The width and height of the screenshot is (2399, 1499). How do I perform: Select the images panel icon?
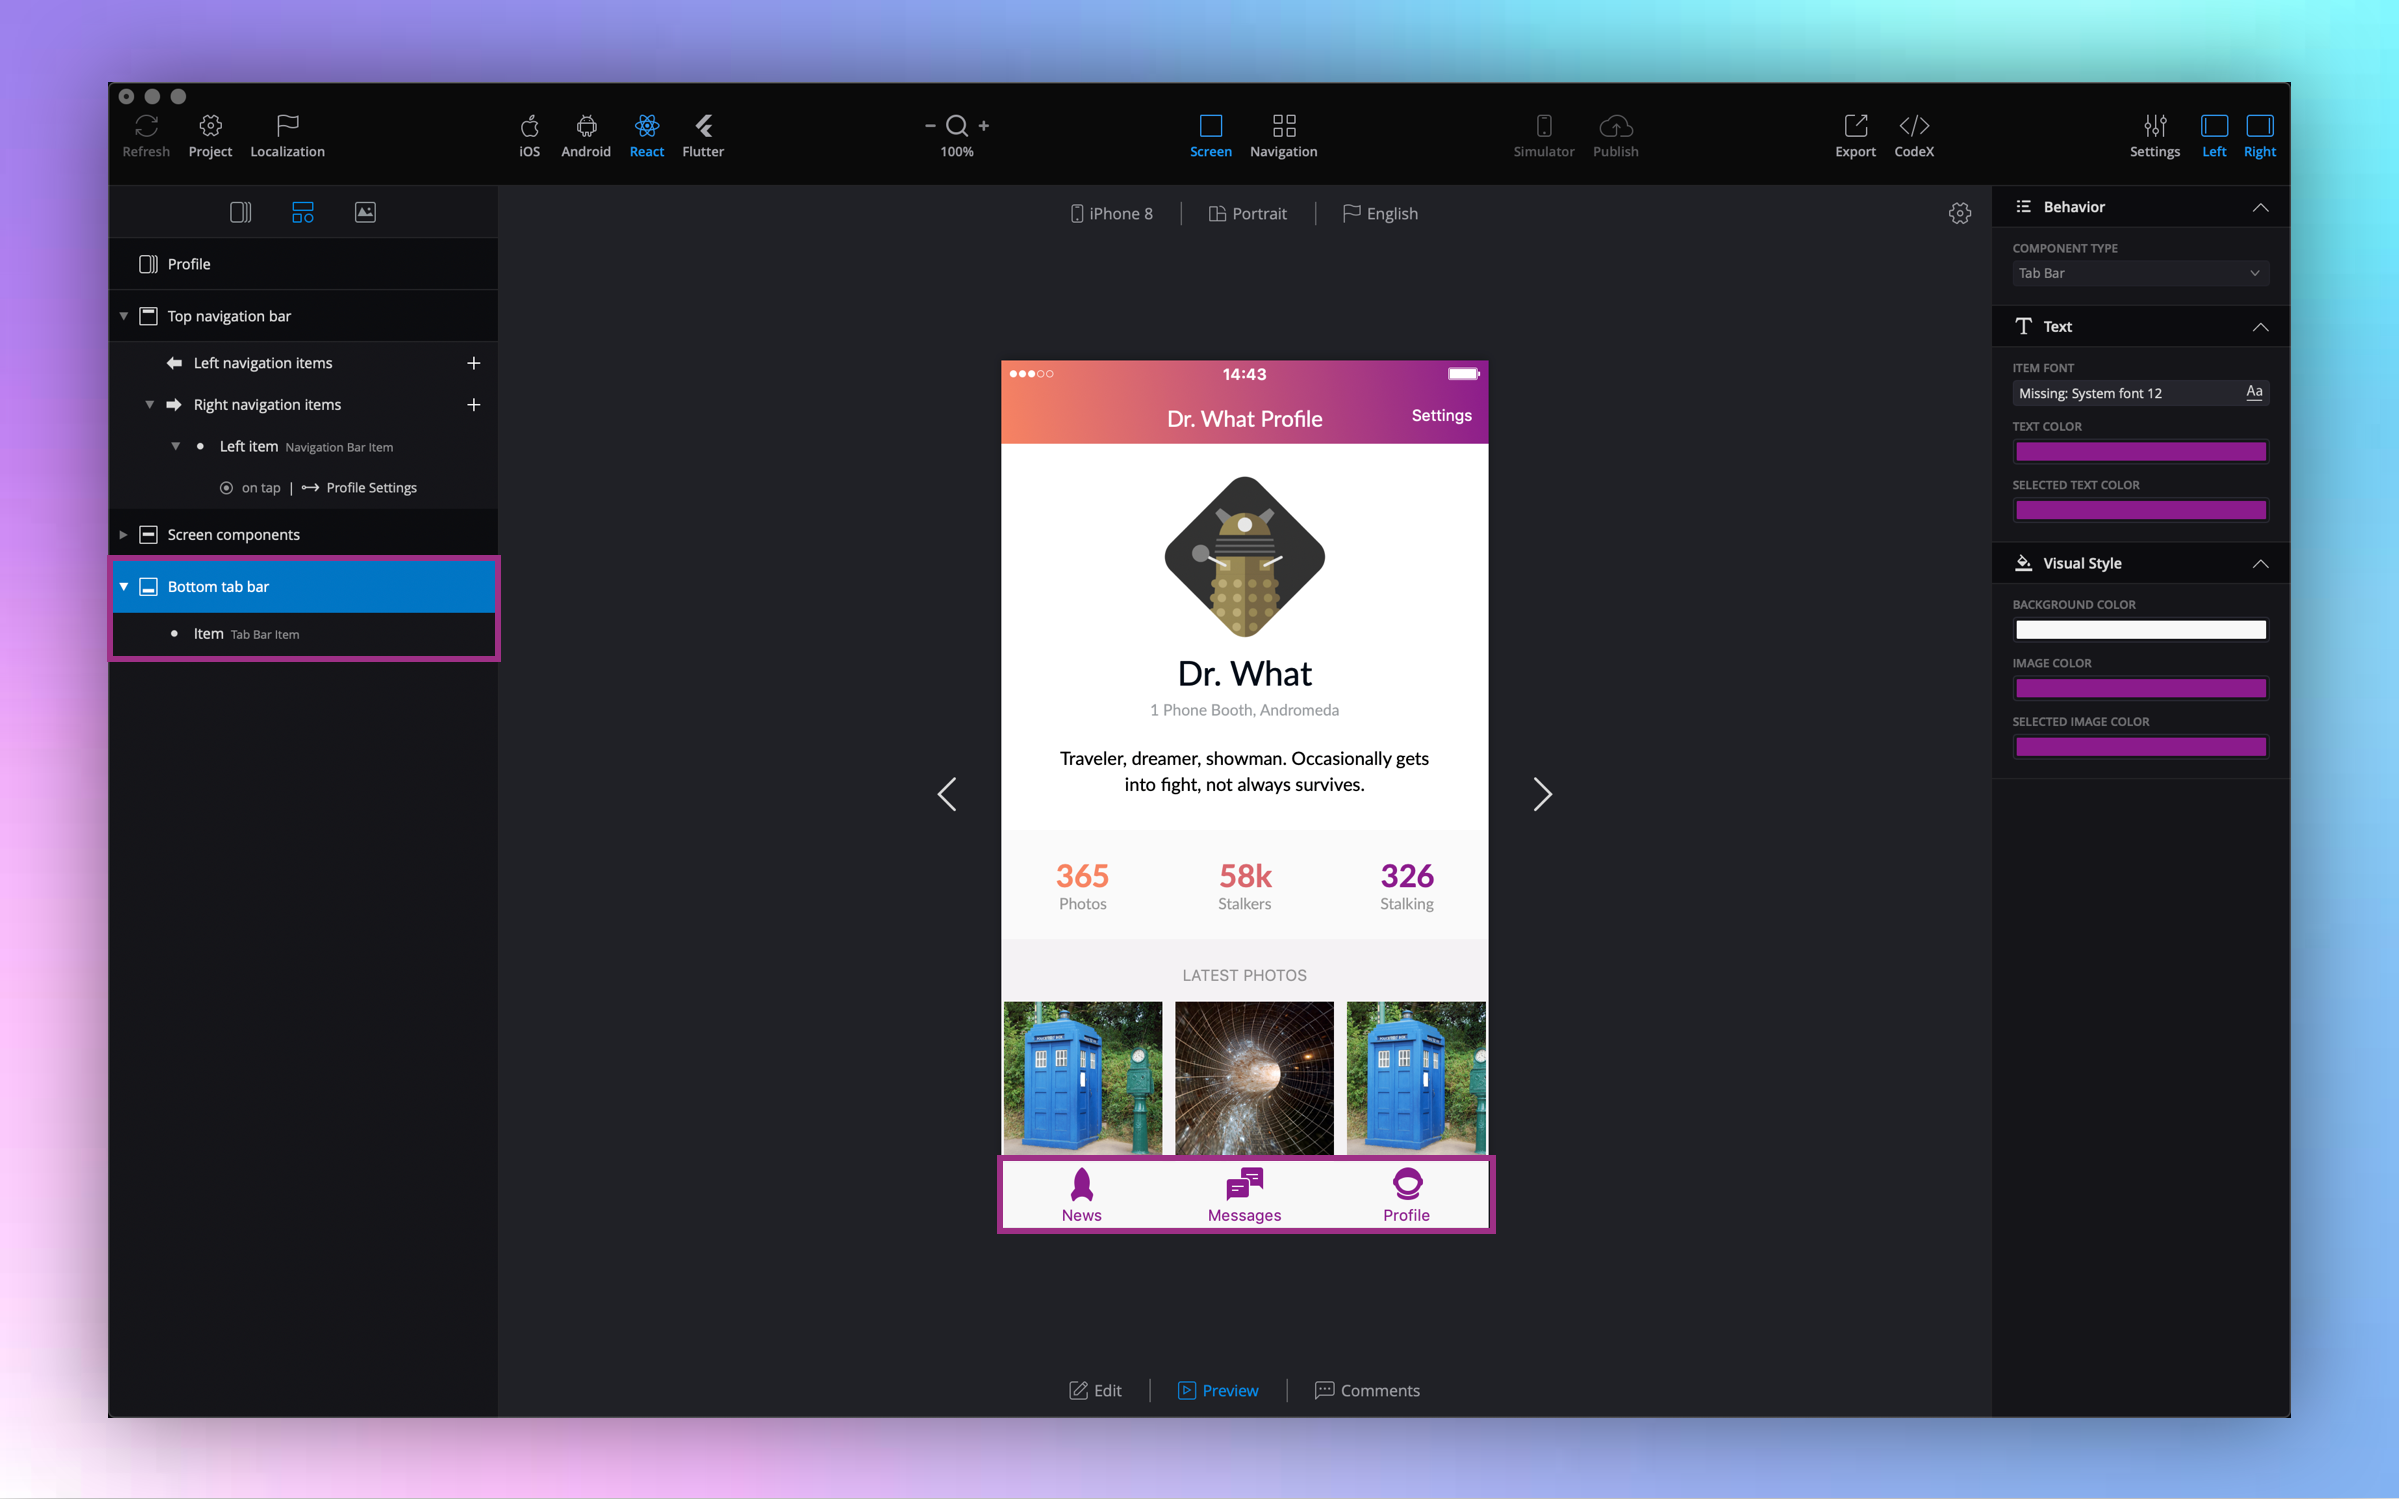pos(365,212)
